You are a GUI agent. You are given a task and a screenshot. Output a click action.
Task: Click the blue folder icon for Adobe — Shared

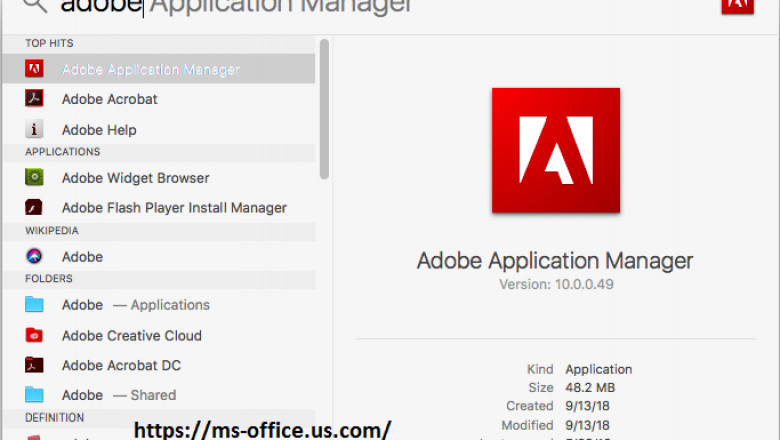pos(34,395)
